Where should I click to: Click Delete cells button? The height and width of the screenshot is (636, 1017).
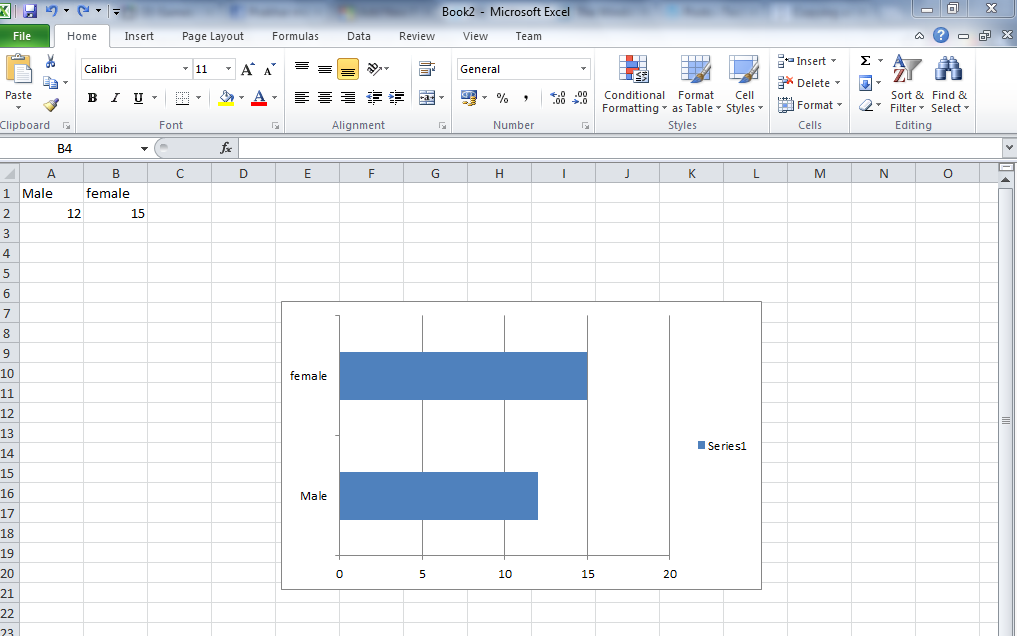(809, 83)
